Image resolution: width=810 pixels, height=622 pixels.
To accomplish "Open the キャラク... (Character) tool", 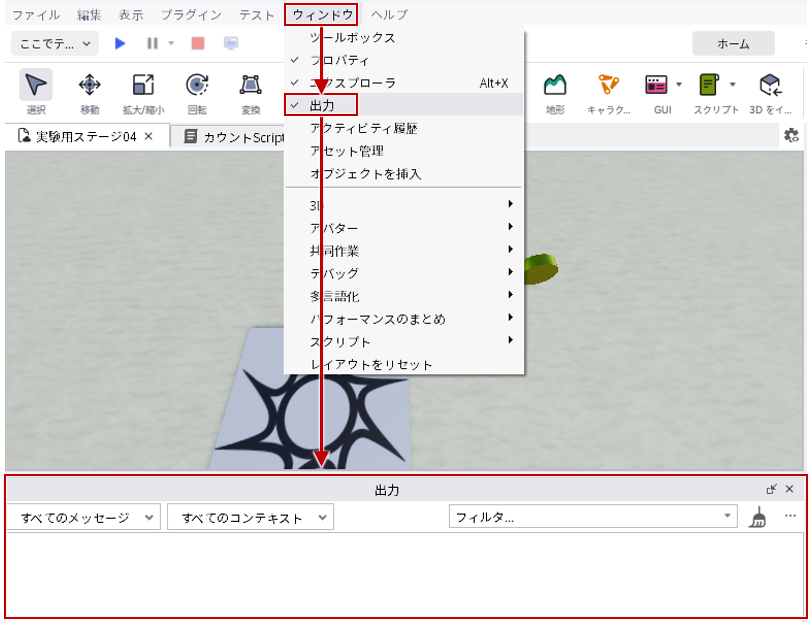I will [609, 91].
